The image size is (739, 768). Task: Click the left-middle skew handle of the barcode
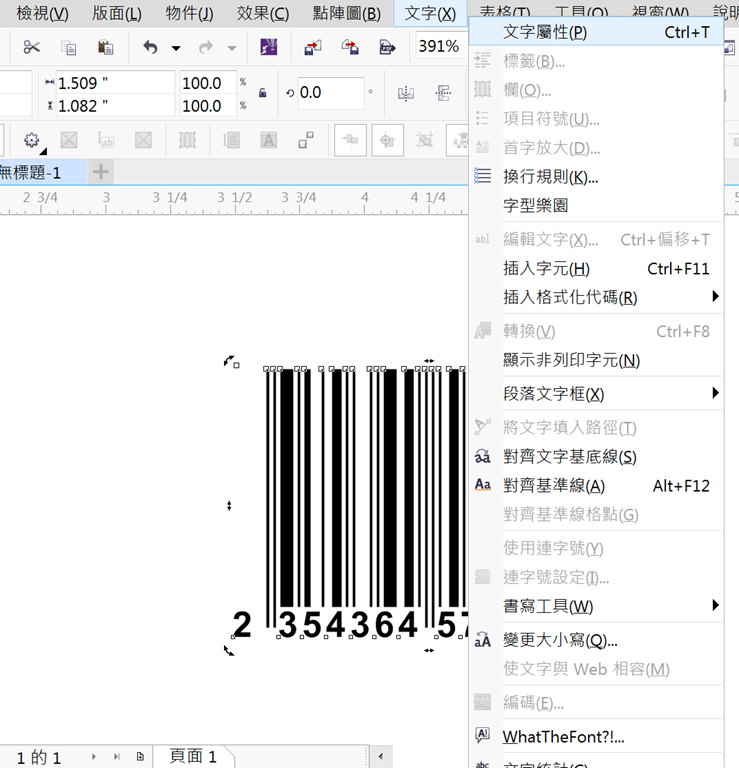(229, 505)
